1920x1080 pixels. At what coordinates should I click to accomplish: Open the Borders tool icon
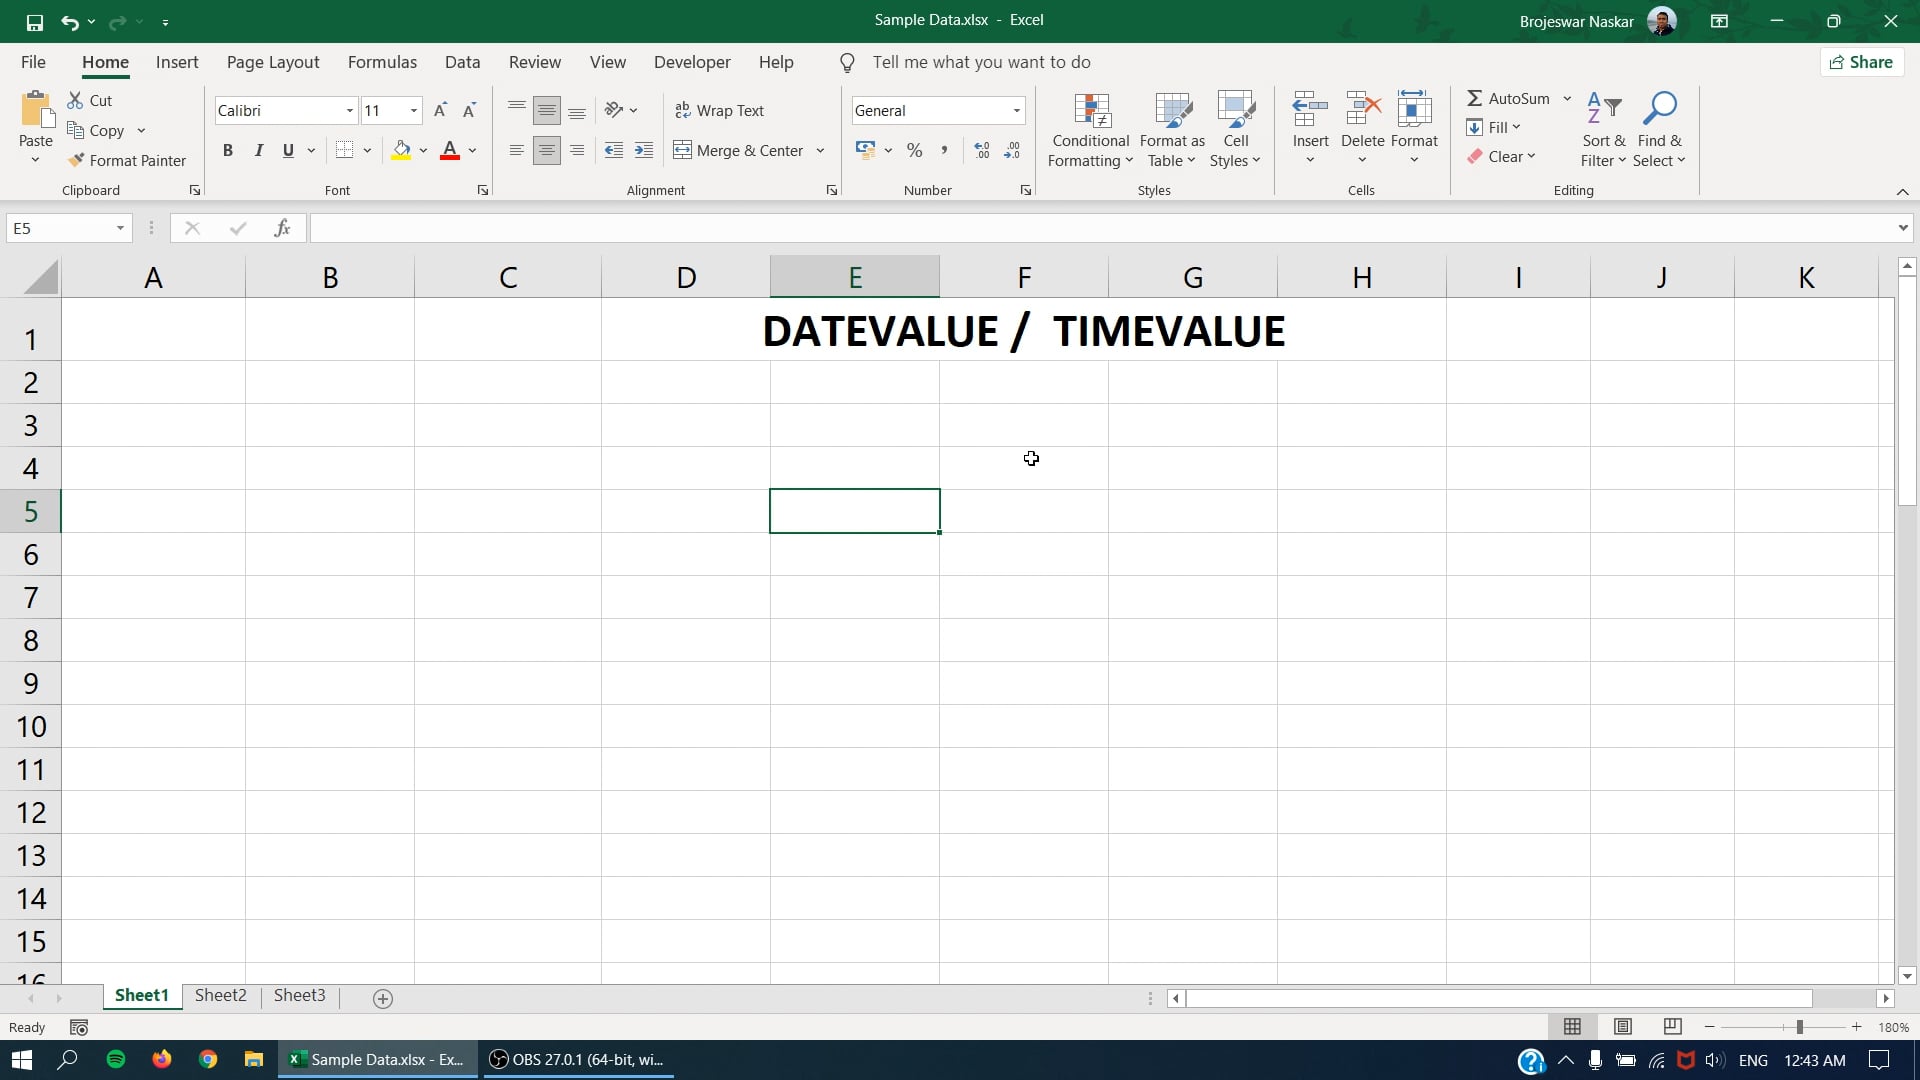click(x=344, y=150)
